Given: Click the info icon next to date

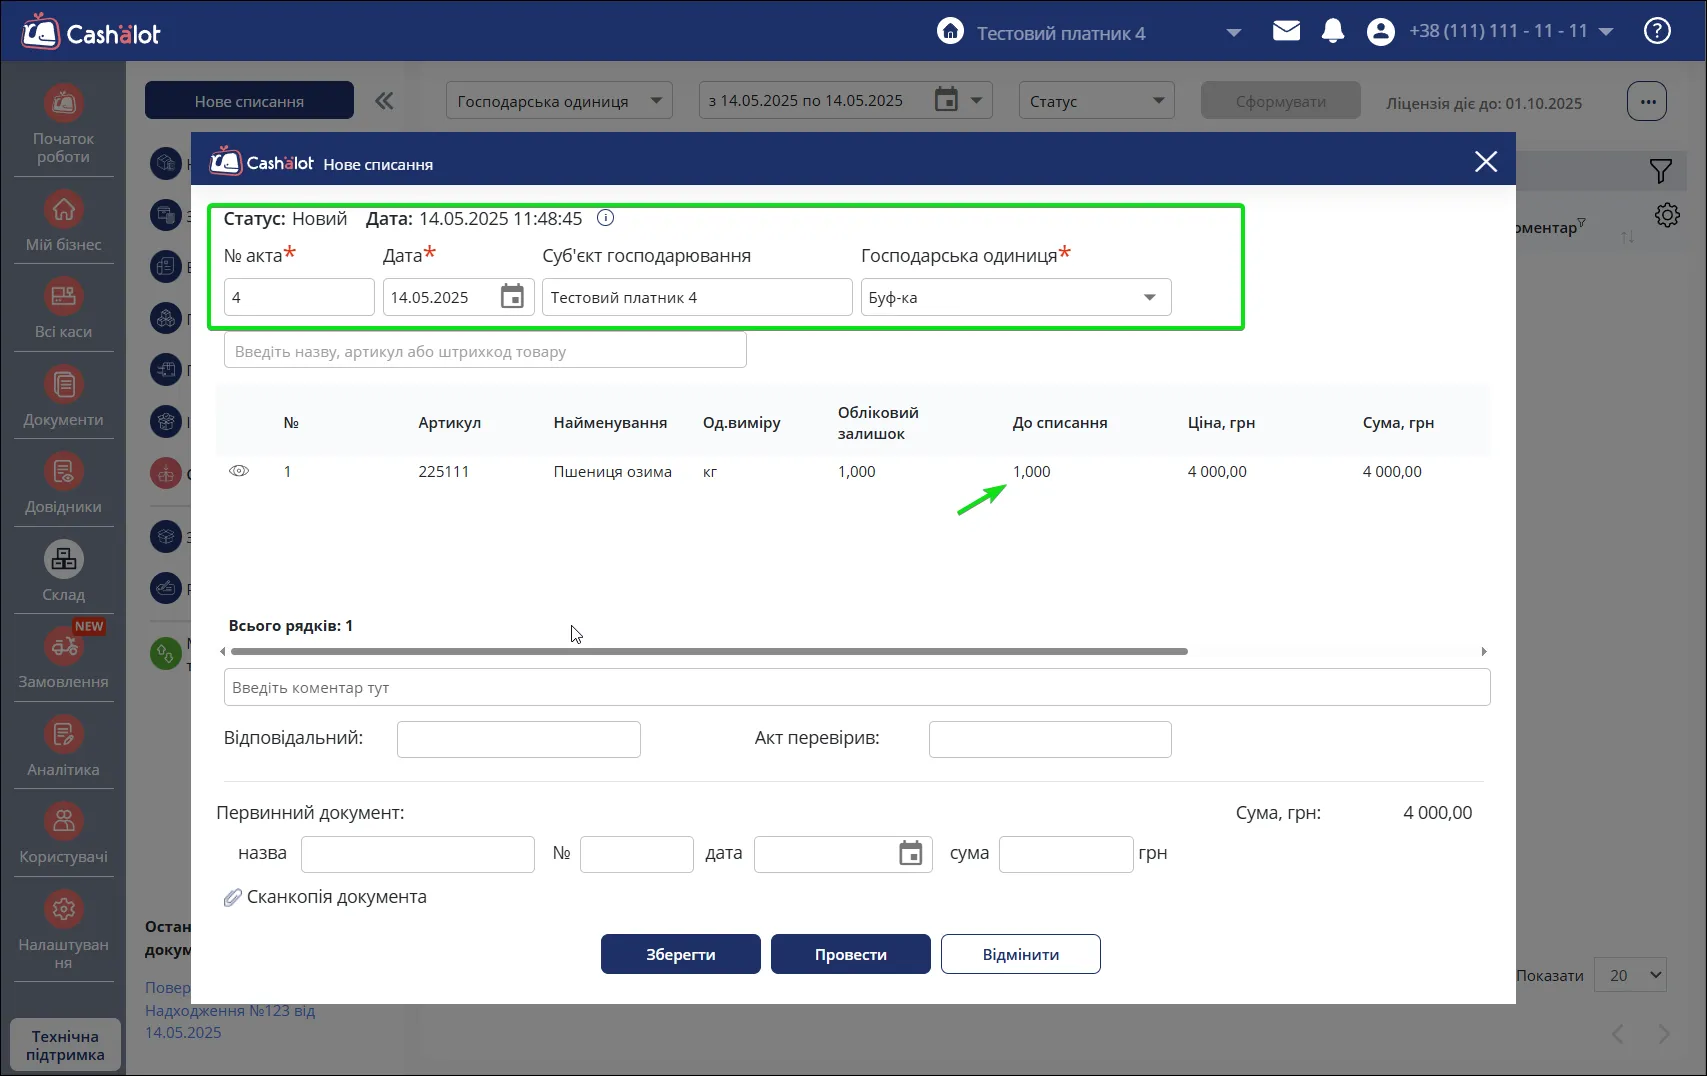Looking at the screenshot, I should coord(605,218).
